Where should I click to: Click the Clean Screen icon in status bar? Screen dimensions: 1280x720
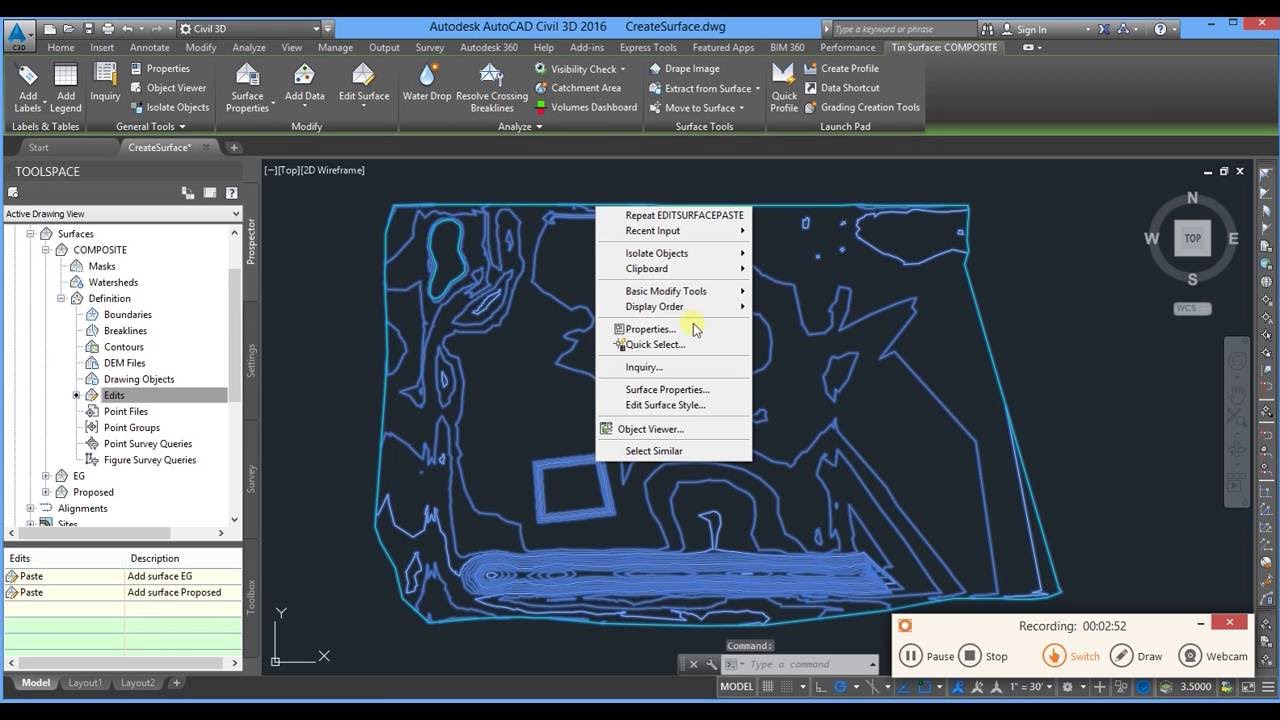point(1249,687)
